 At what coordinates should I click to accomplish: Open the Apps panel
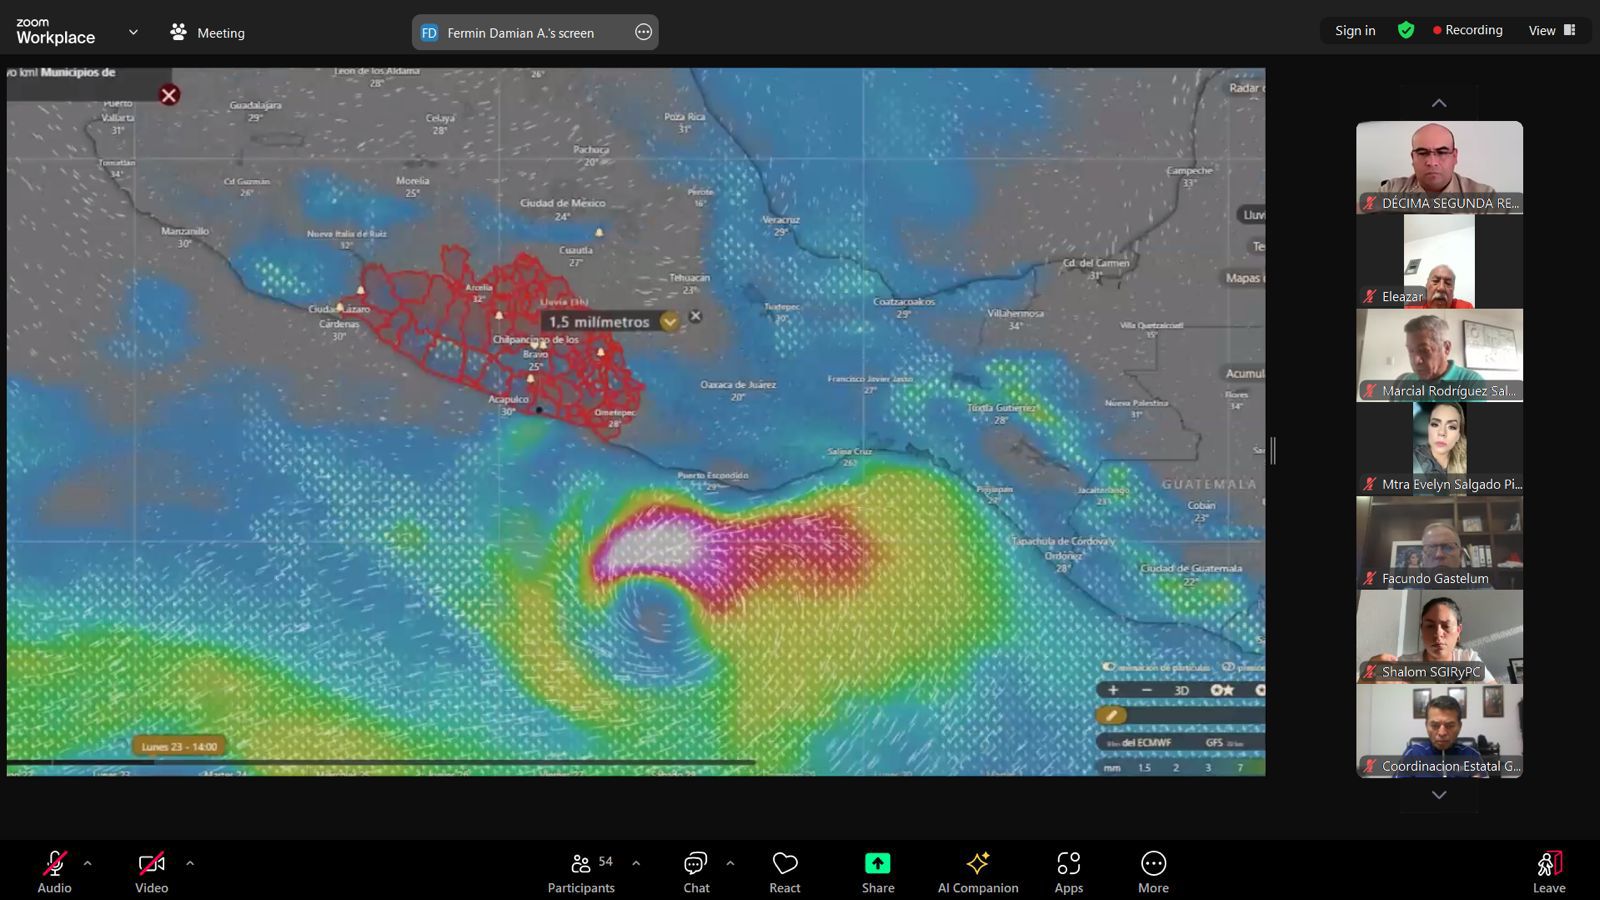pyautogui.click(x=1068, y=872)
